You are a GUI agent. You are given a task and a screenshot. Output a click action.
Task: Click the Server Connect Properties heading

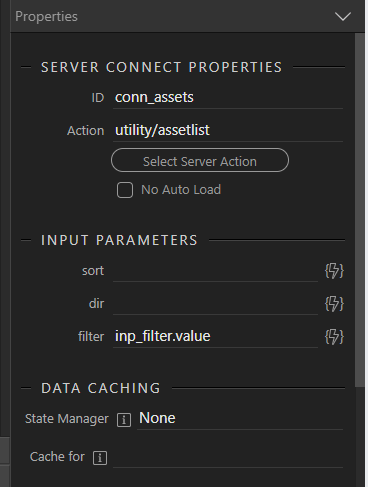162,67
